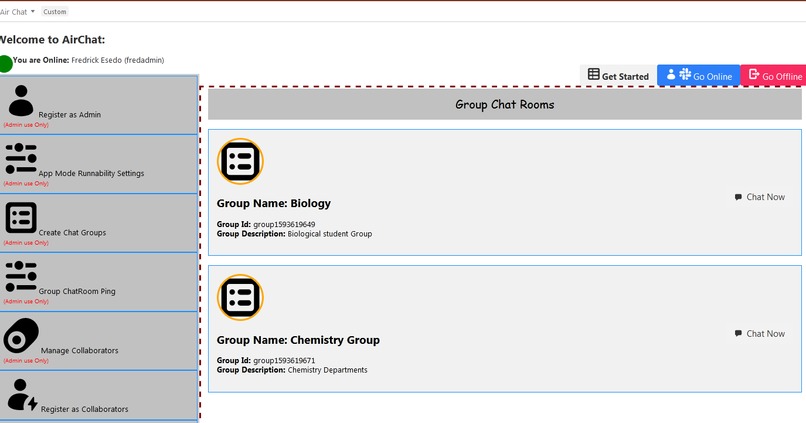The width and height of the screenshot is (806, 423).
Task: Click group id group1593619649
Action: pos(284,224)
